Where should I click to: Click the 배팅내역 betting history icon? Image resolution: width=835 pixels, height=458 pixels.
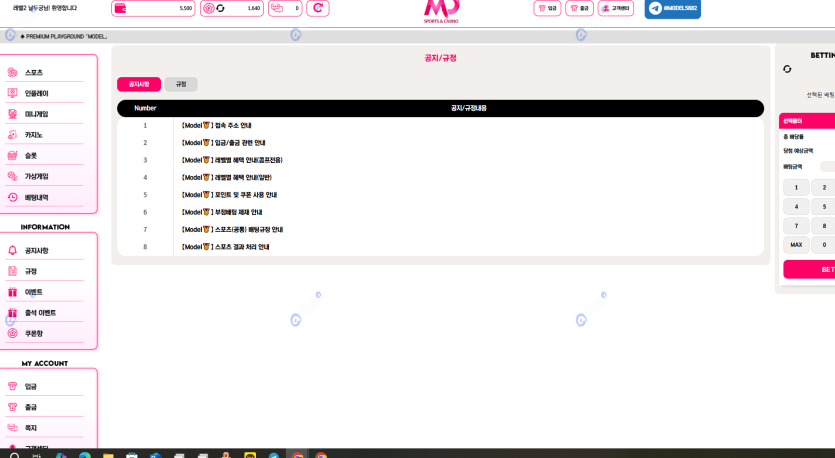point(13,198)
